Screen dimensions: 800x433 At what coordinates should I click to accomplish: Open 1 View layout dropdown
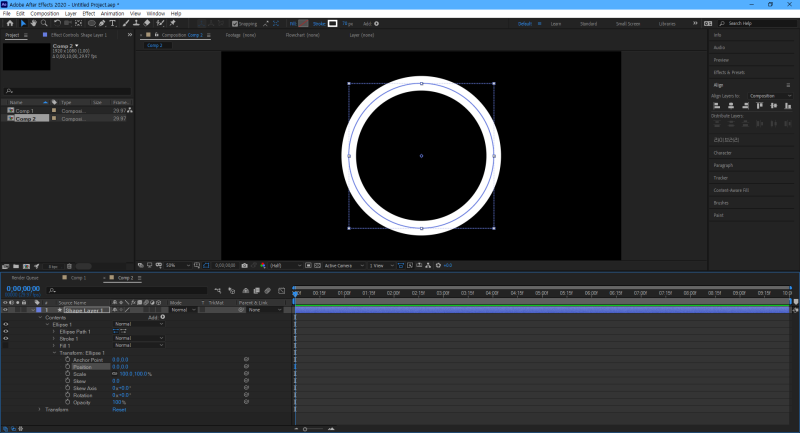pyautogui.click(x=382, y=266)
